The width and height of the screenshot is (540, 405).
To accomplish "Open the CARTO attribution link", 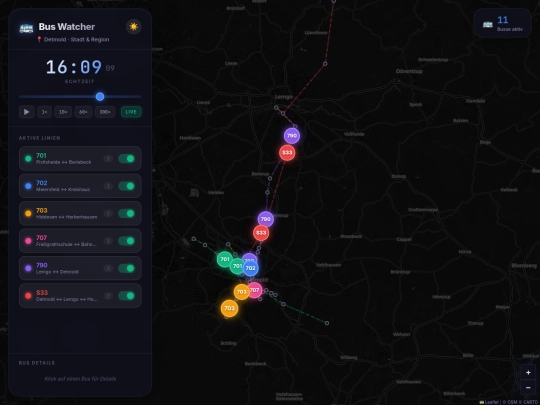I will coord(531,402).
